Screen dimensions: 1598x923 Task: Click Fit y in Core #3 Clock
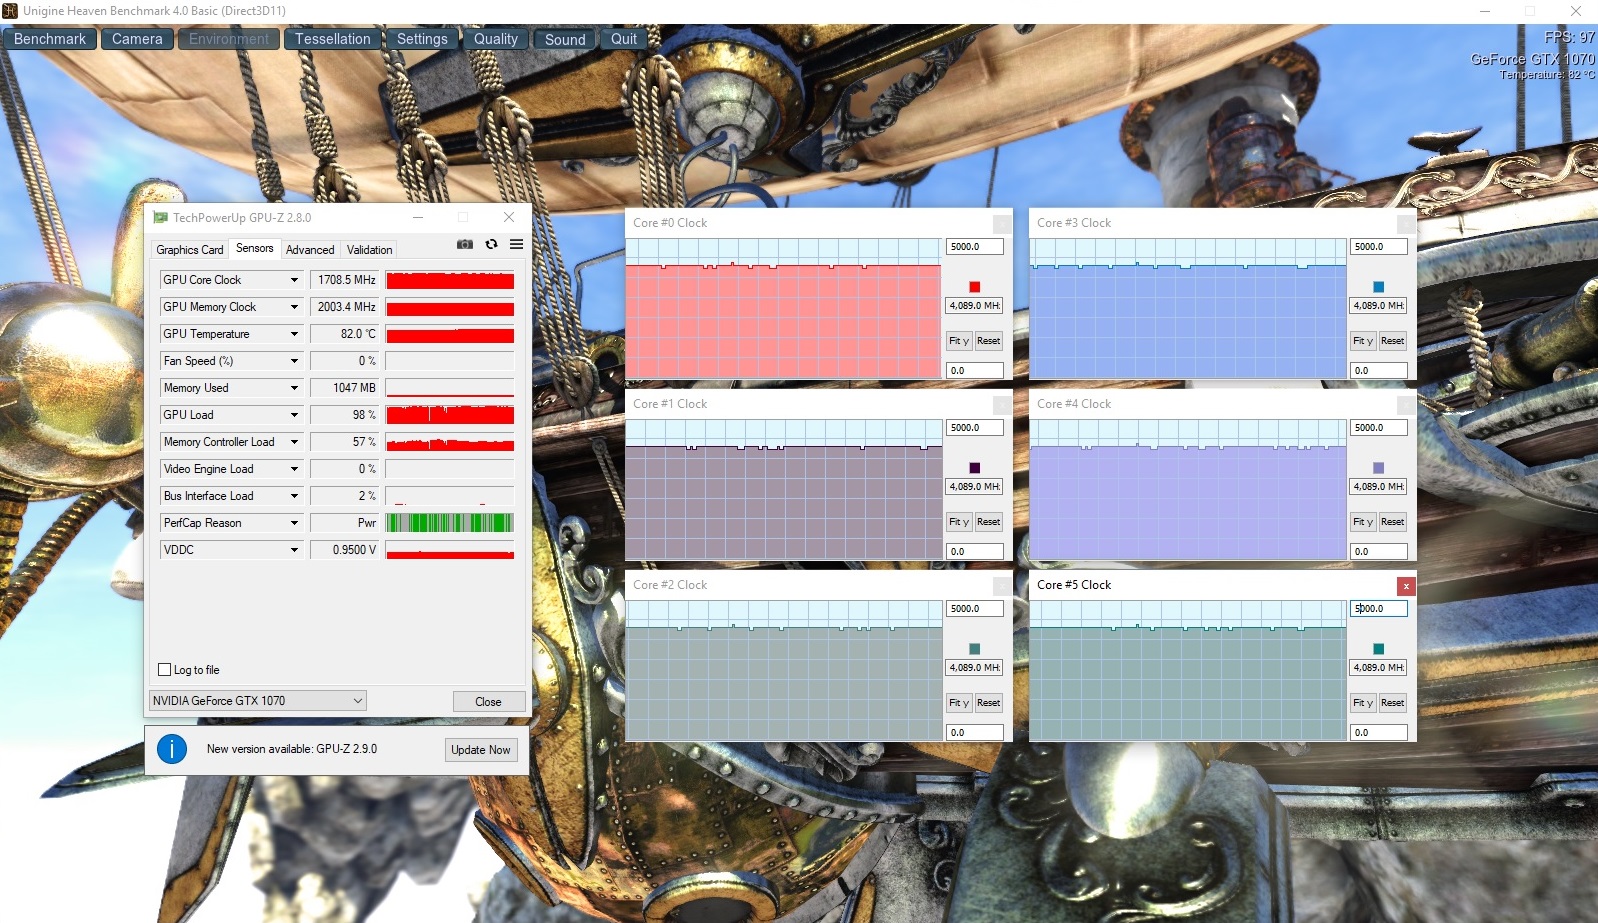1363,341
